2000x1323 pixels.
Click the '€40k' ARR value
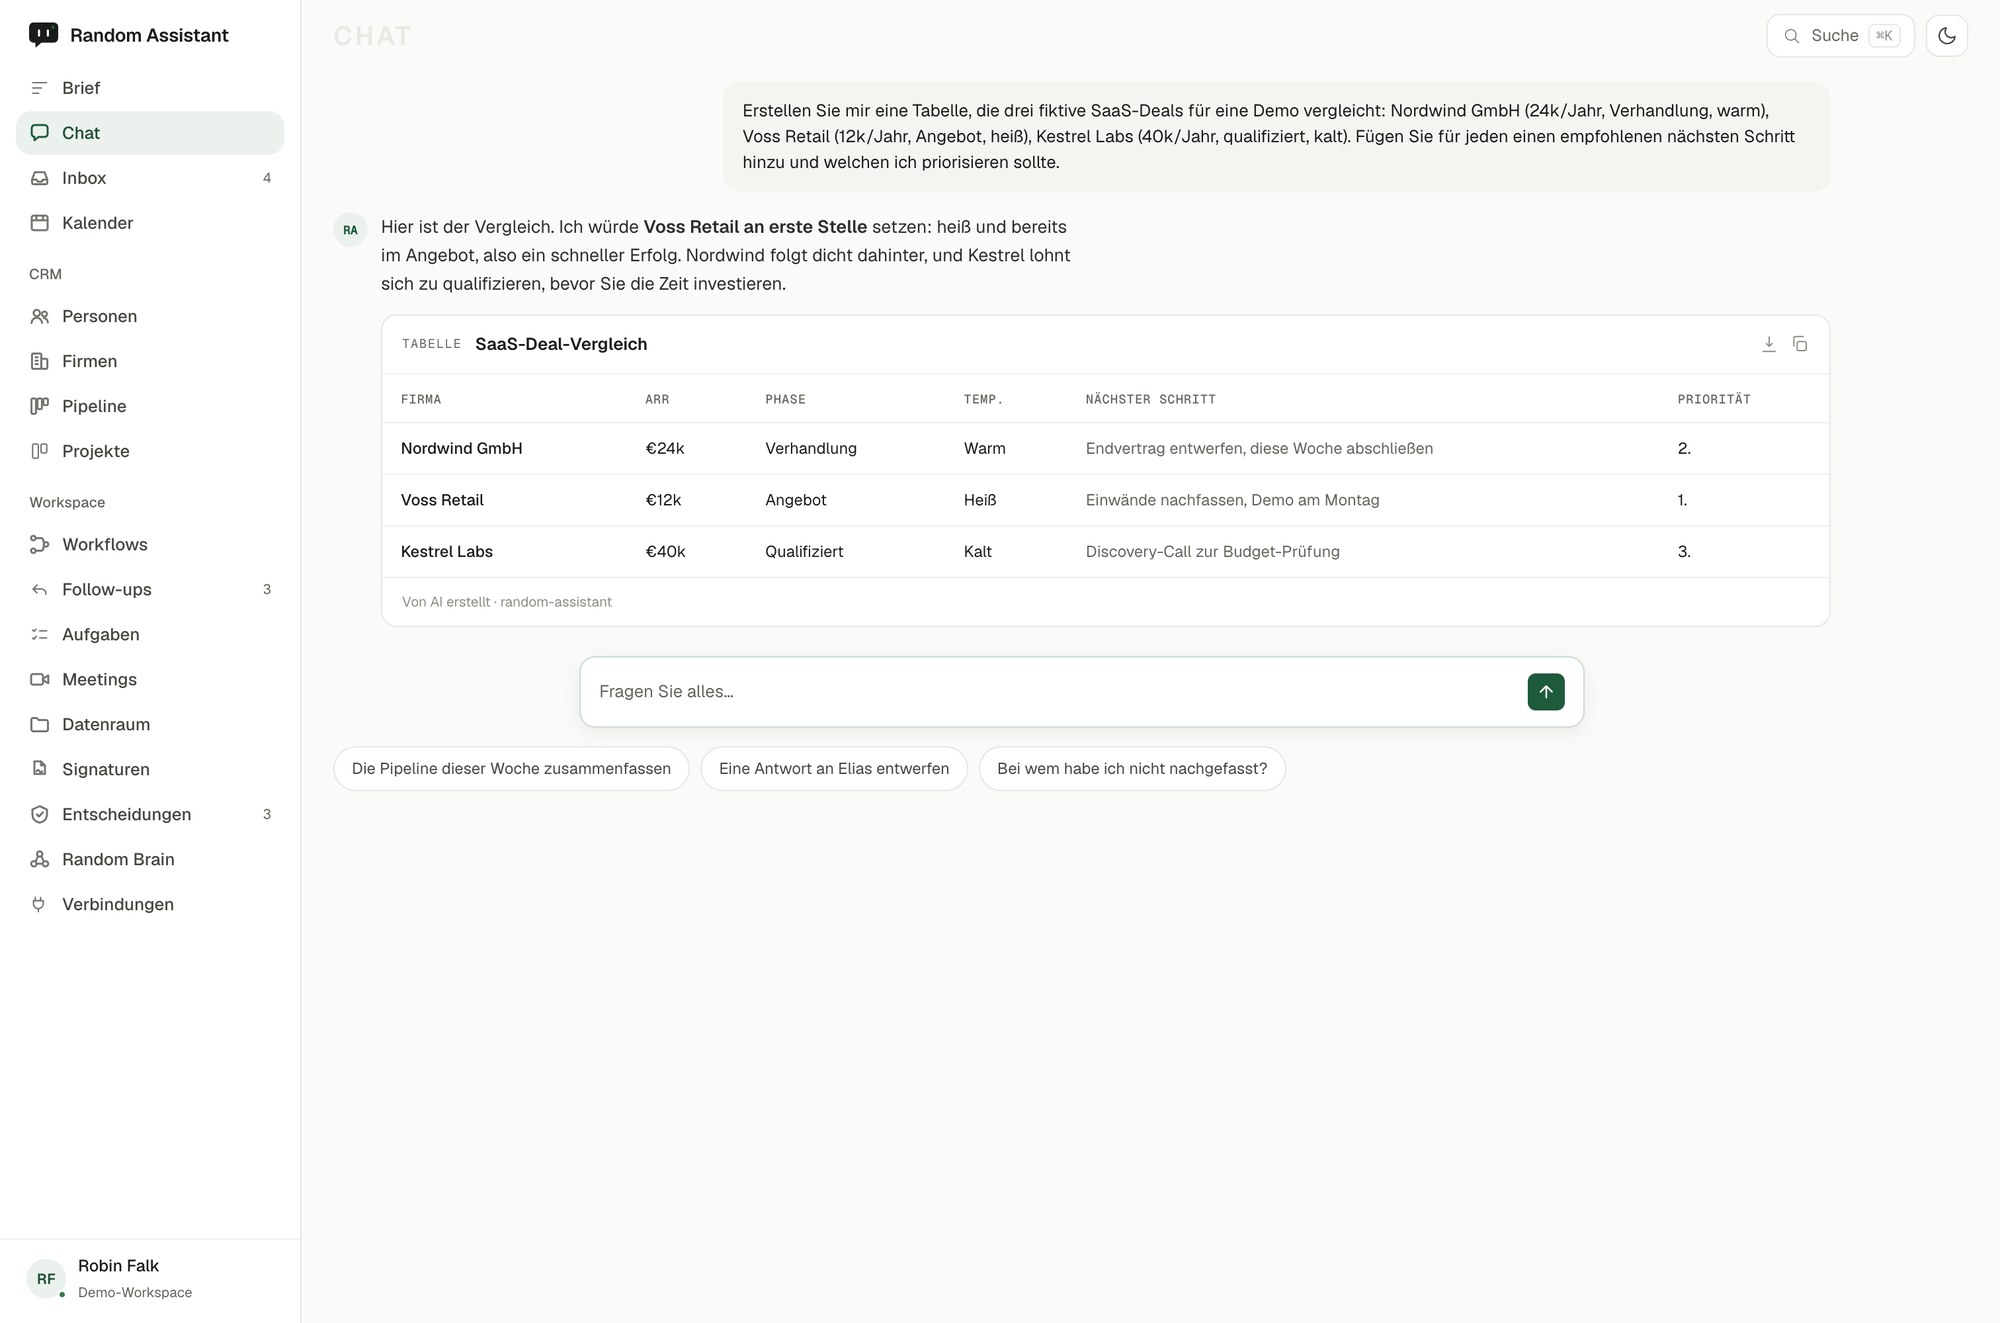pos(665,551)
